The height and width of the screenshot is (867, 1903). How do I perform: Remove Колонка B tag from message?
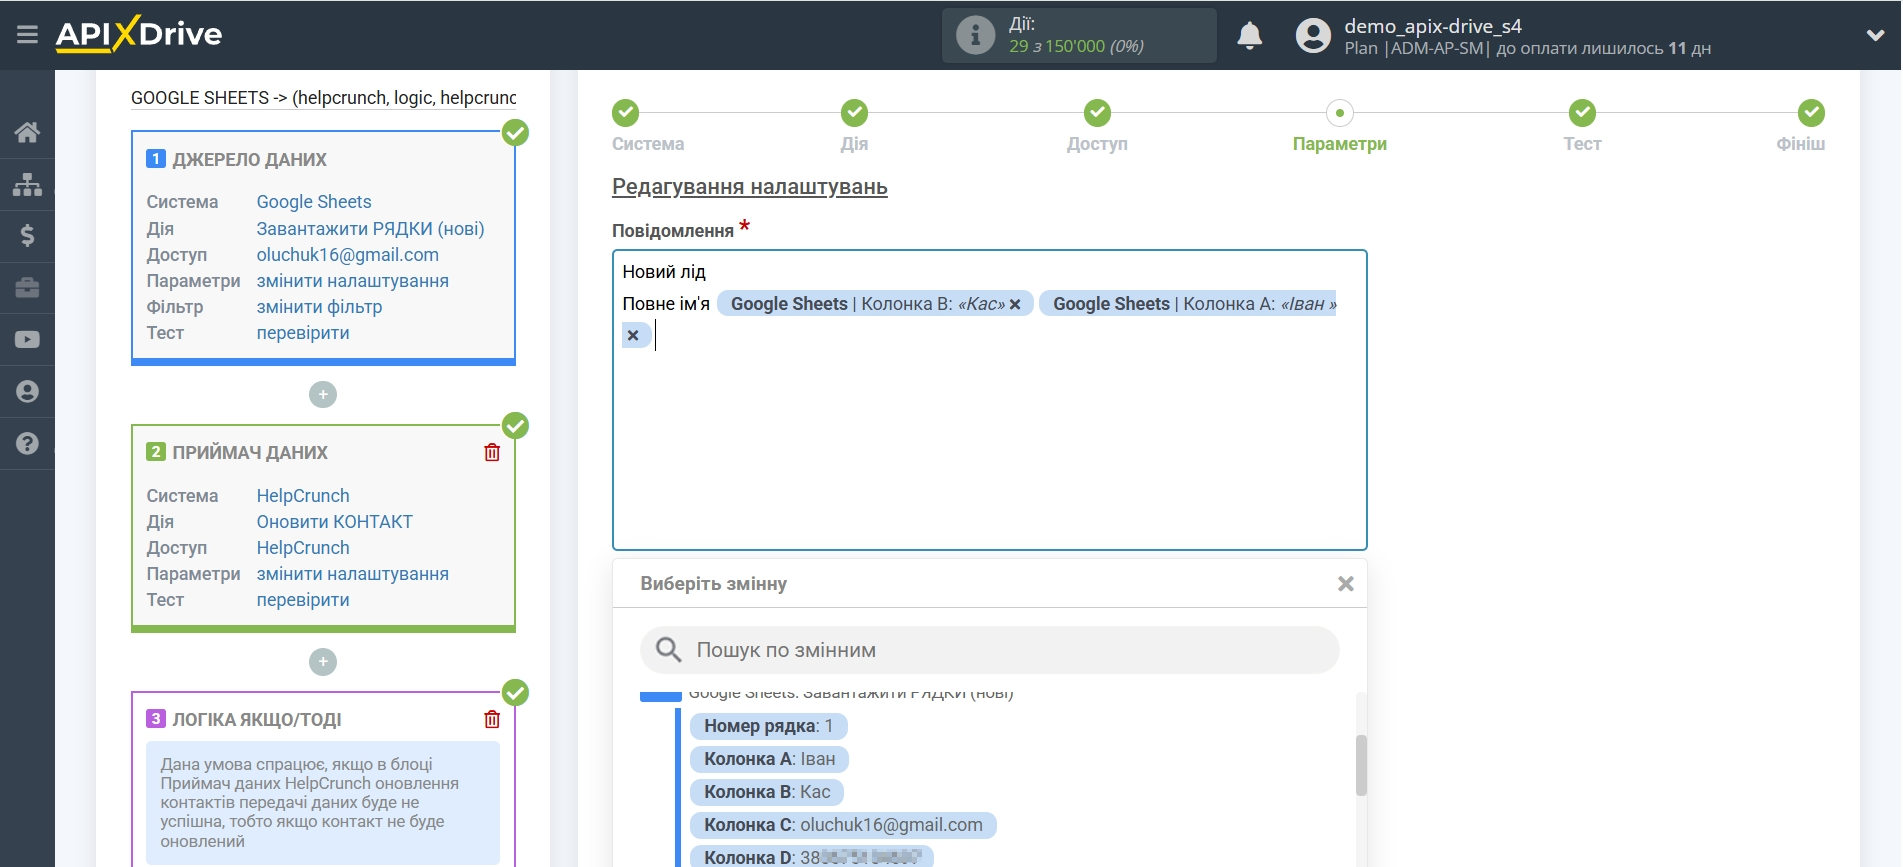(x=1015, y=304)
